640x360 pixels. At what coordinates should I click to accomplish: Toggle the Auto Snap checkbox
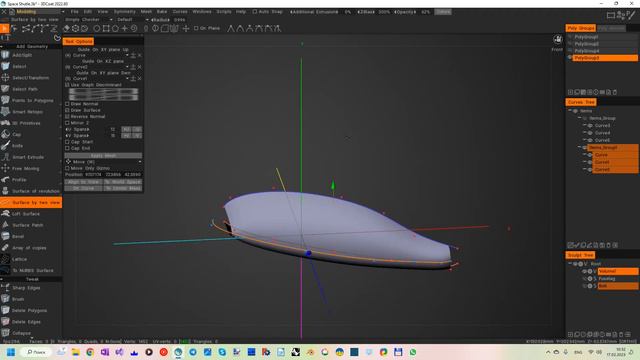click(255, 12)
